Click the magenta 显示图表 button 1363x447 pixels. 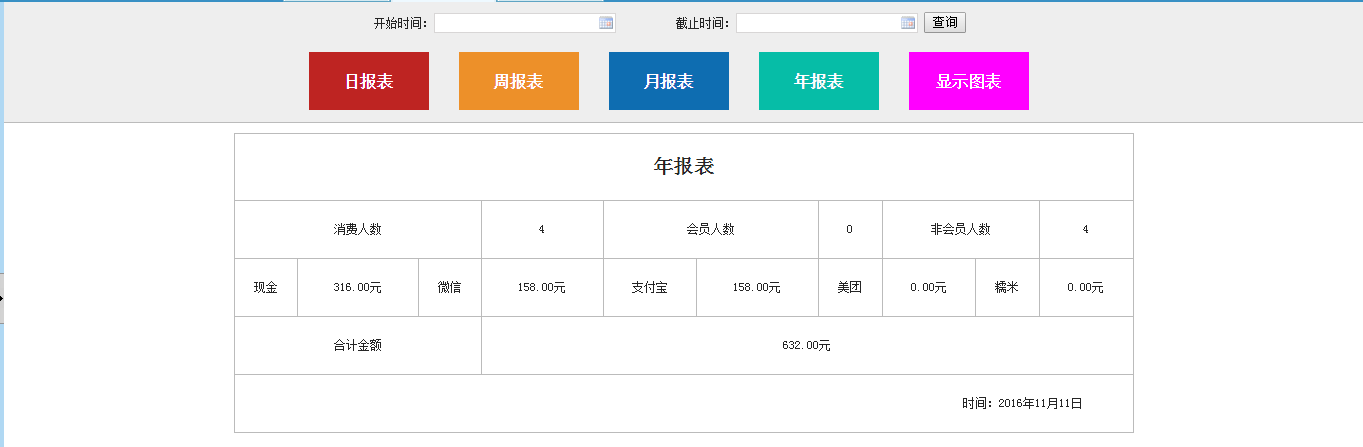pos(969,81)
